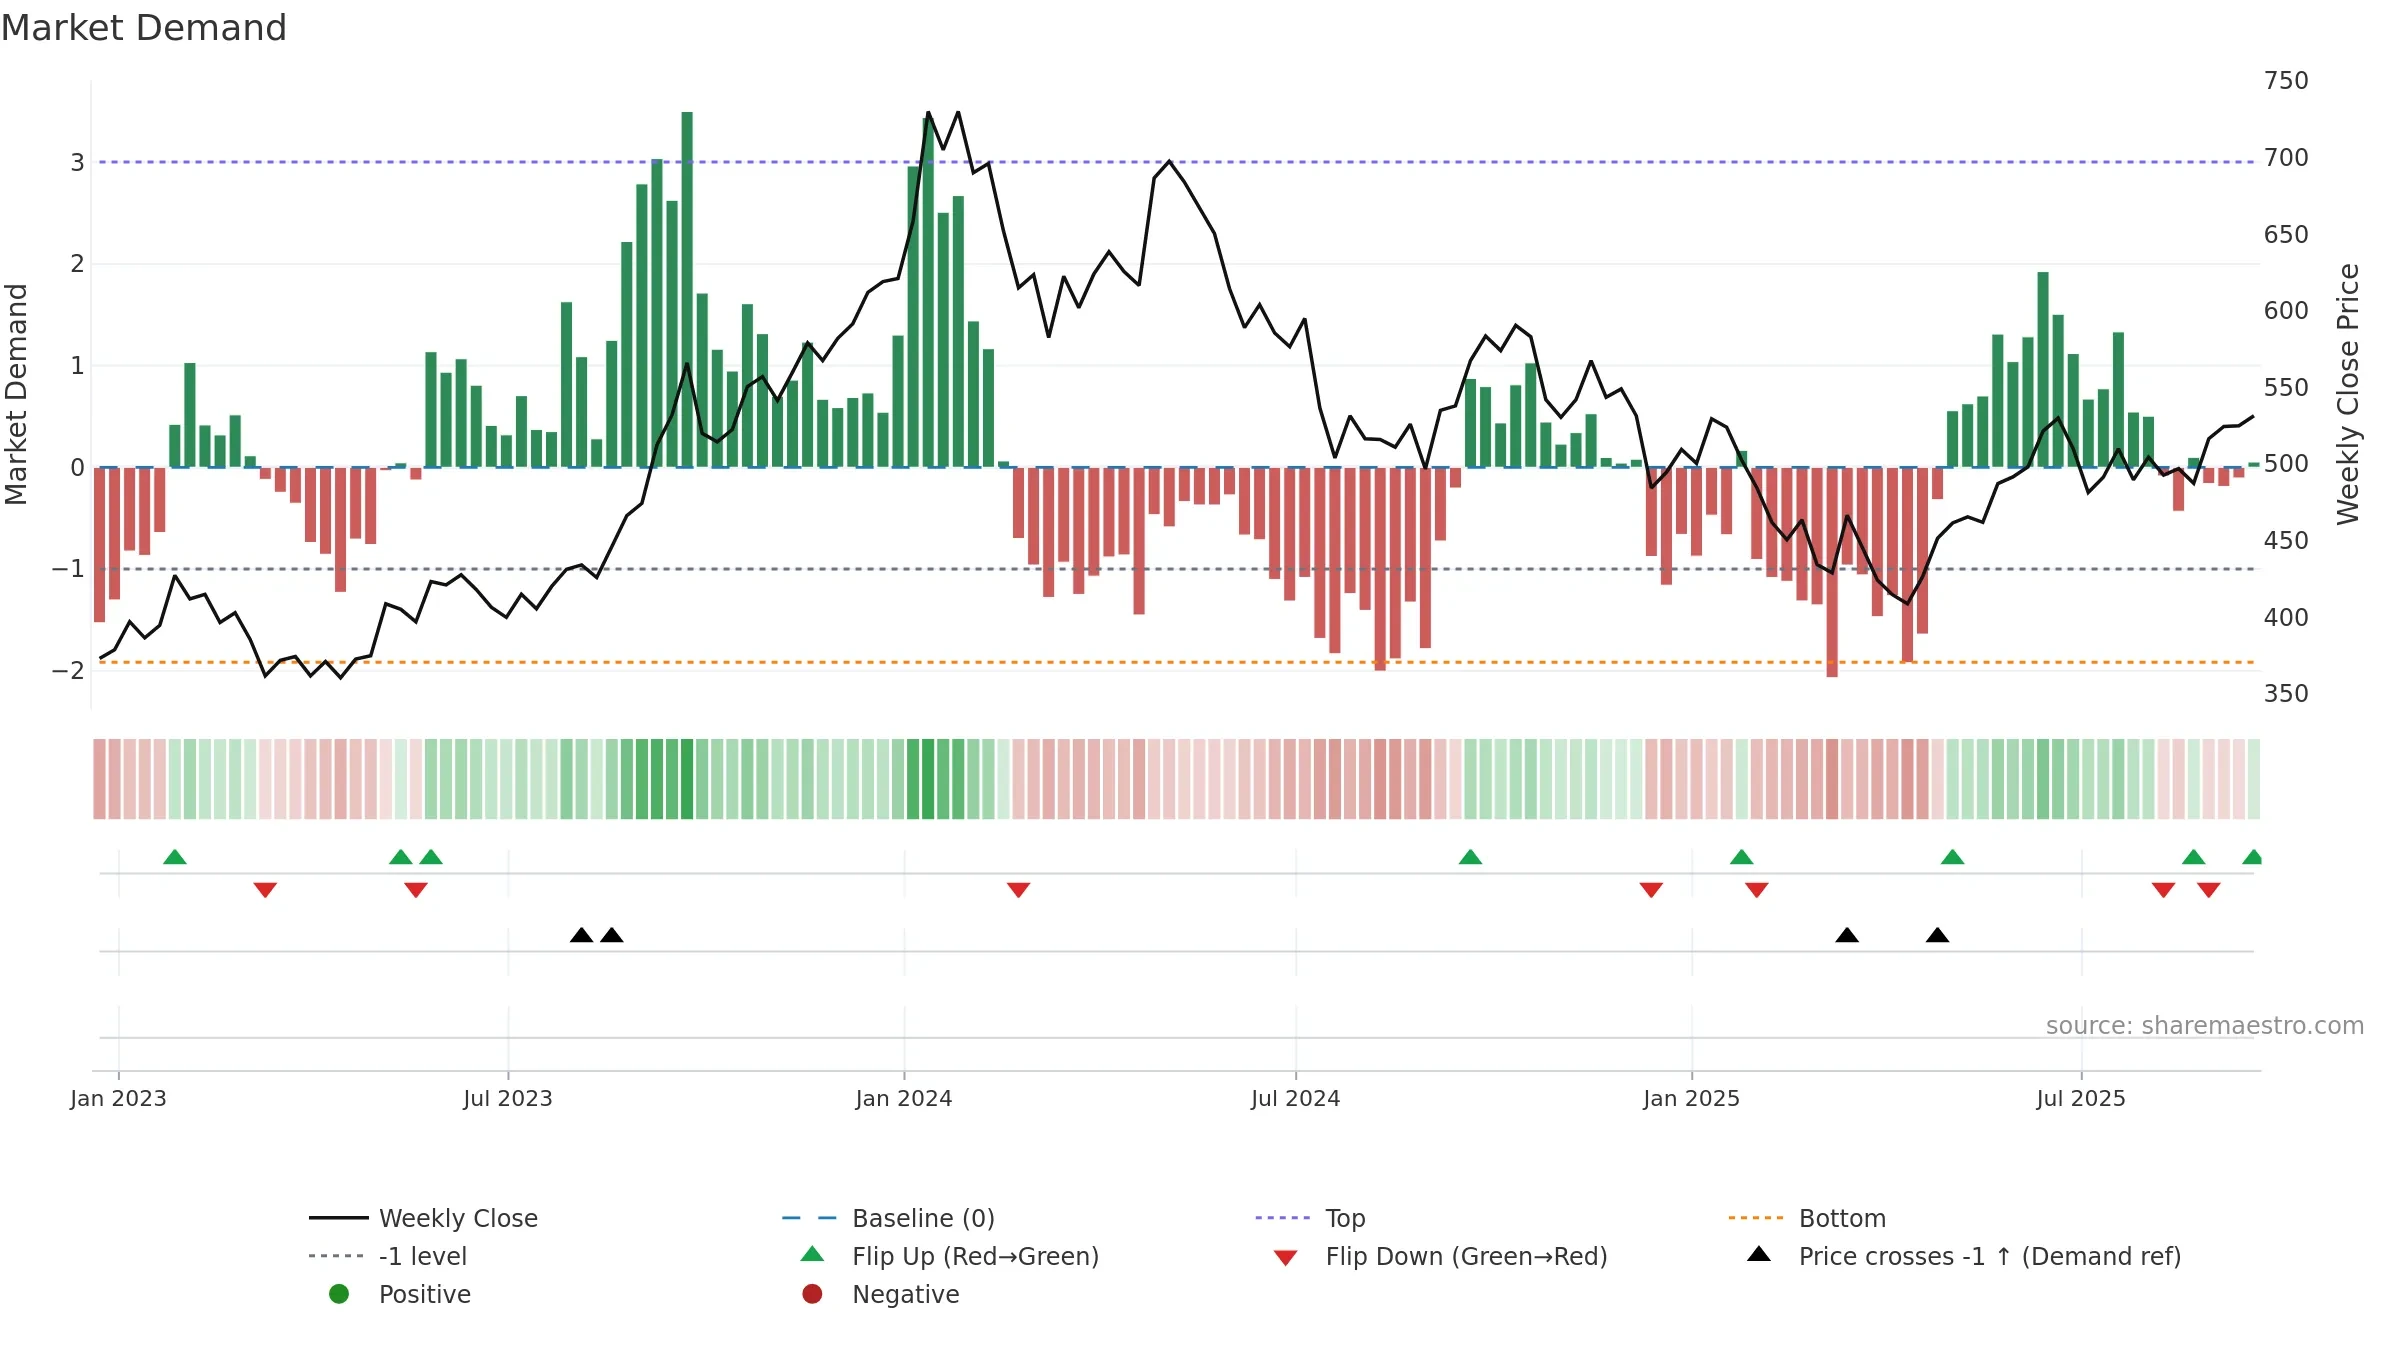The height and width of the screenshot is (1350, 2400).
Task: Click the Jan 2023 x-axis label
Action: [118, 1099]
